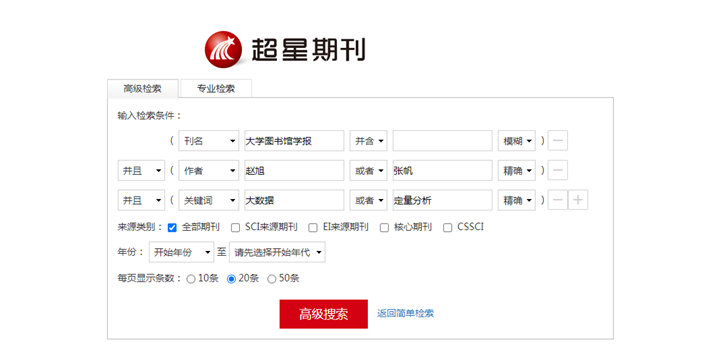Remove the 刊名 condition row with minus

(557, 141)
